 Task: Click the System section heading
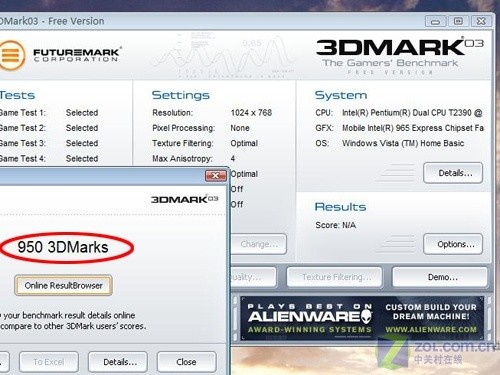click(341, 95)
